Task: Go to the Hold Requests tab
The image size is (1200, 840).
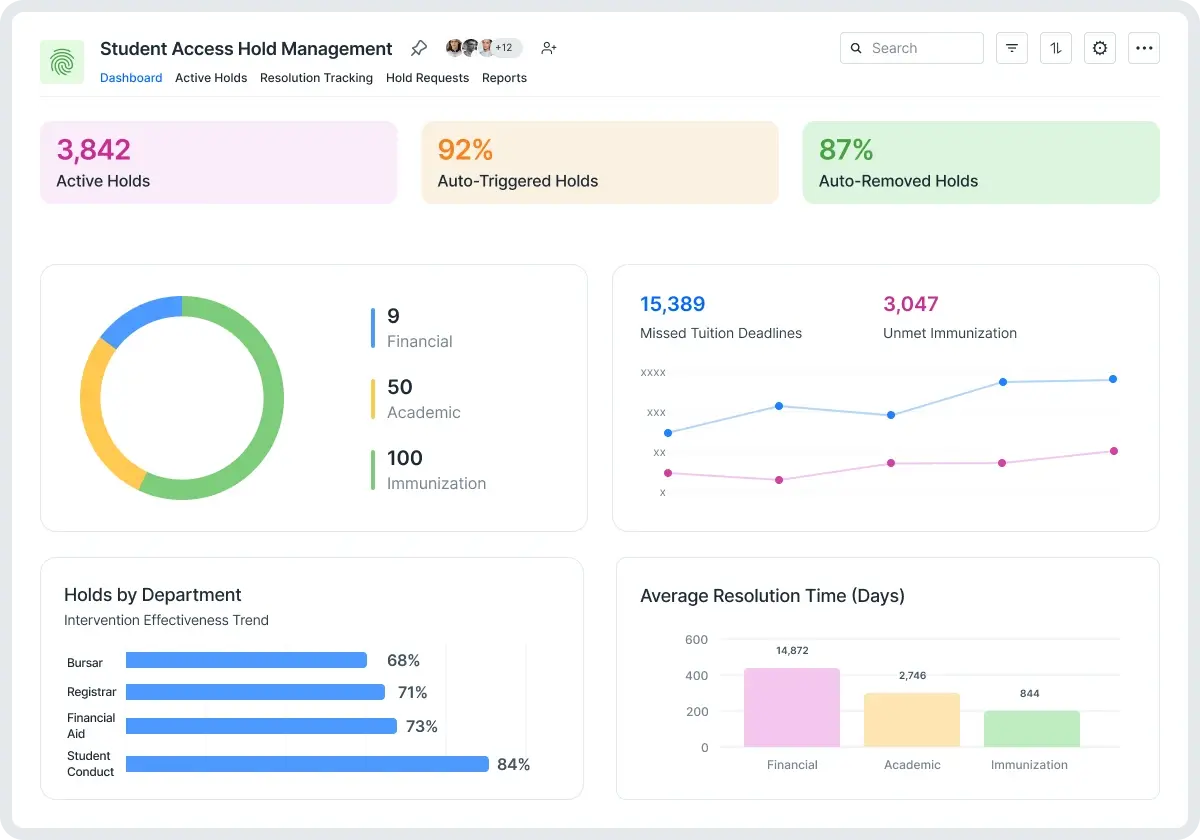Action: point(427,78)
